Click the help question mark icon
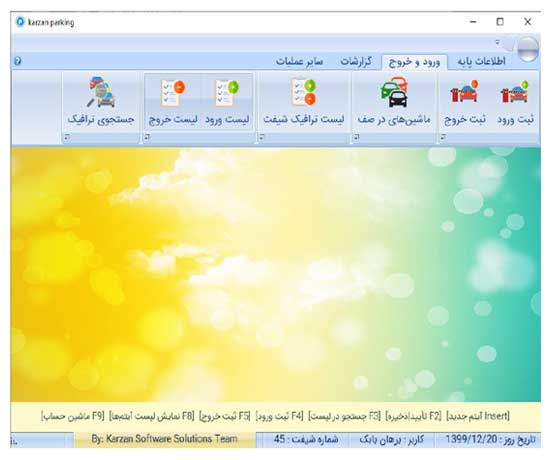 tap(18, 61)
